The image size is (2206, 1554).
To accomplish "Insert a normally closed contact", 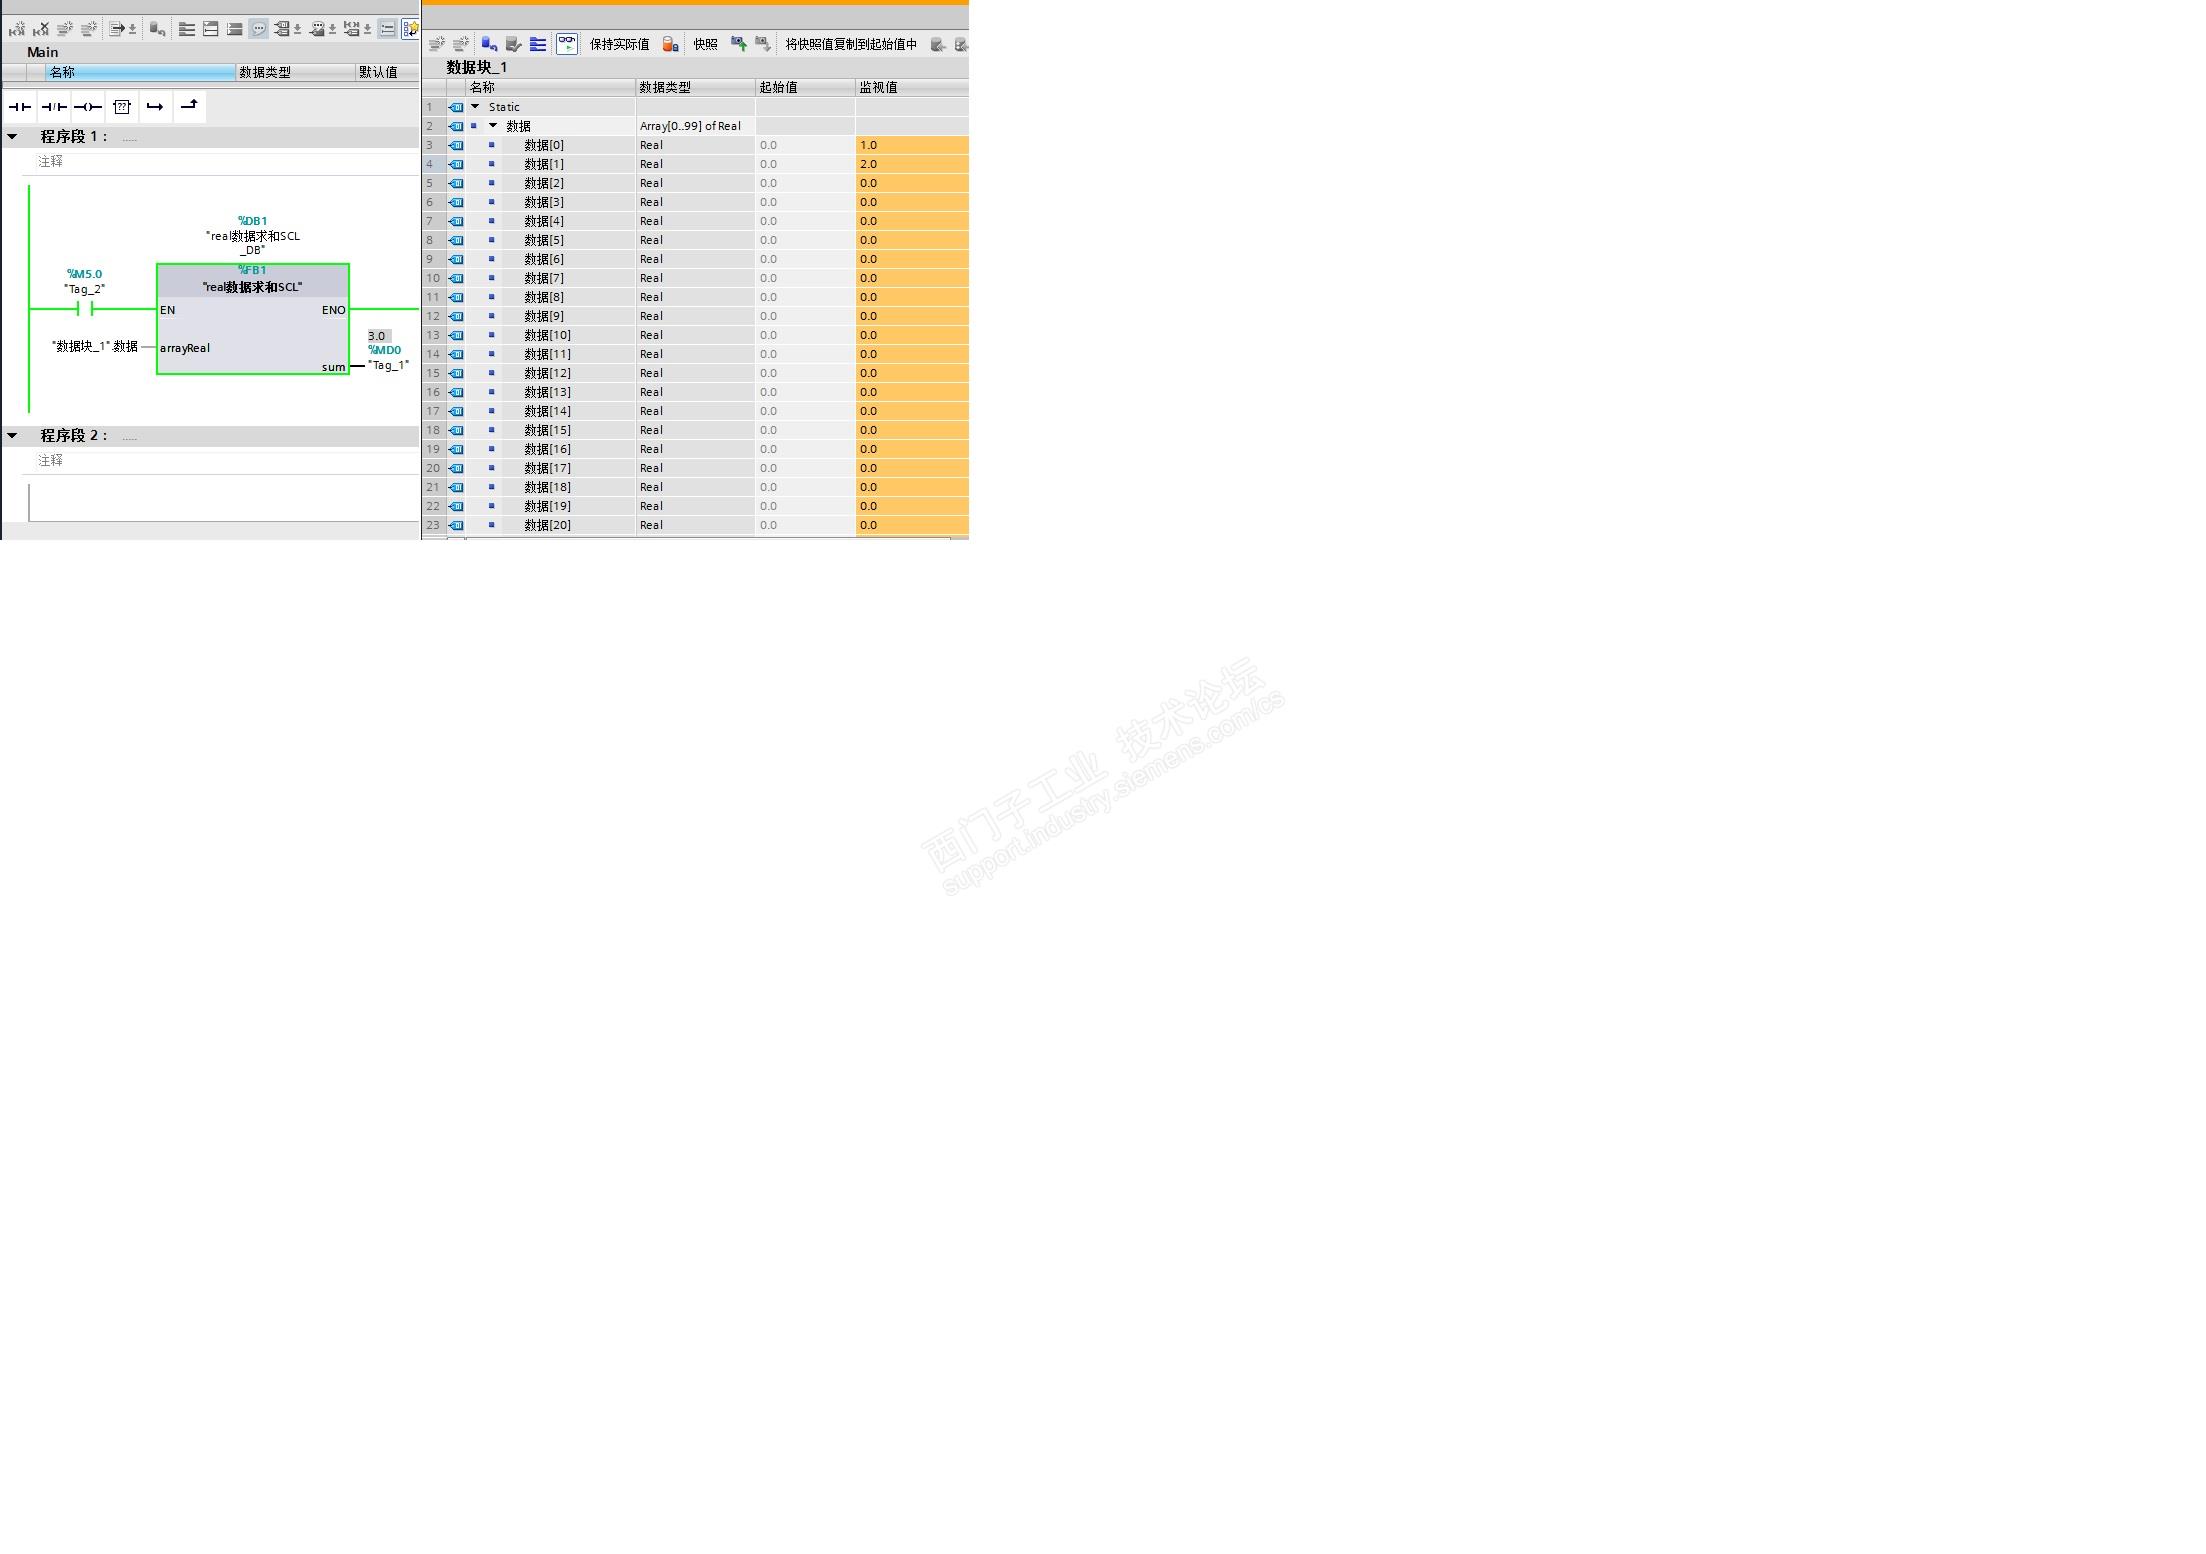I will coord(54,107).
